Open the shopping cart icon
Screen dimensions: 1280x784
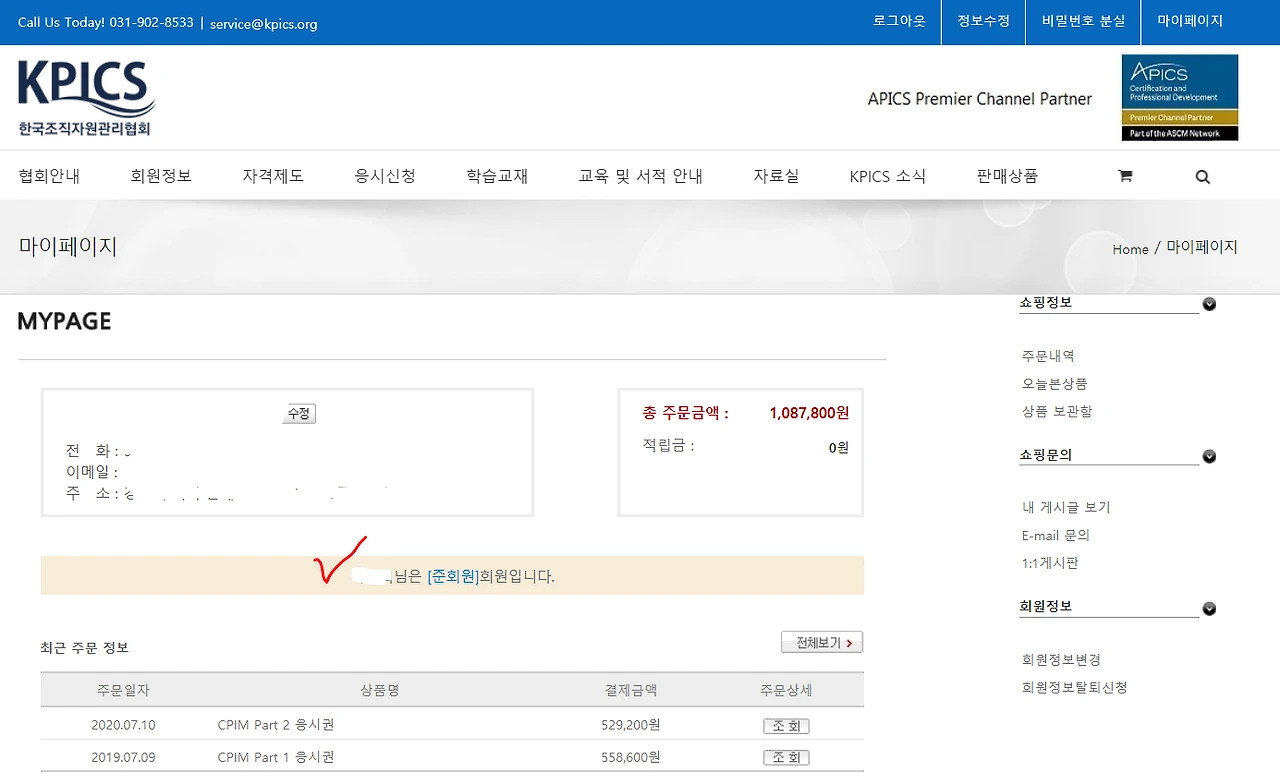[x=1125, y=176]
